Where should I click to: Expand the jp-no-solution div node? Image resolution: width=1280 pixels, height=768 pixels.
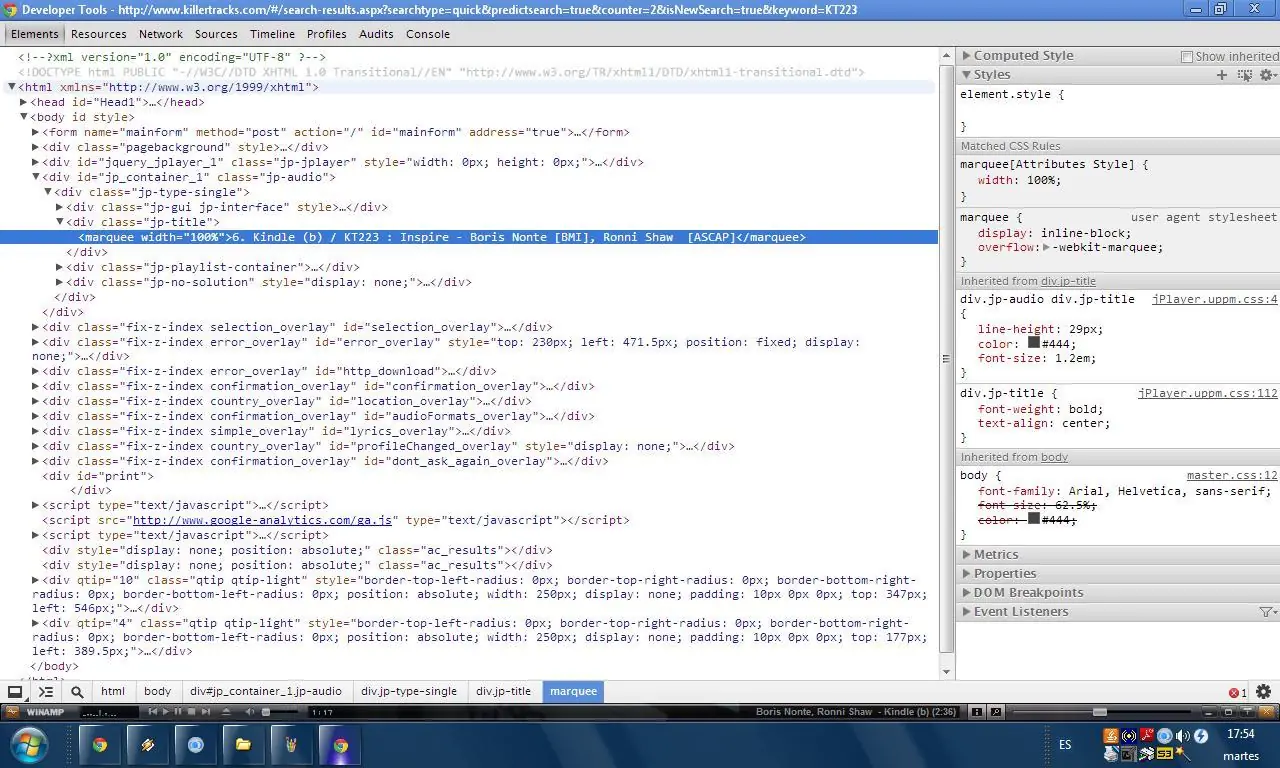pyautogui.click(x=60, y=282)
